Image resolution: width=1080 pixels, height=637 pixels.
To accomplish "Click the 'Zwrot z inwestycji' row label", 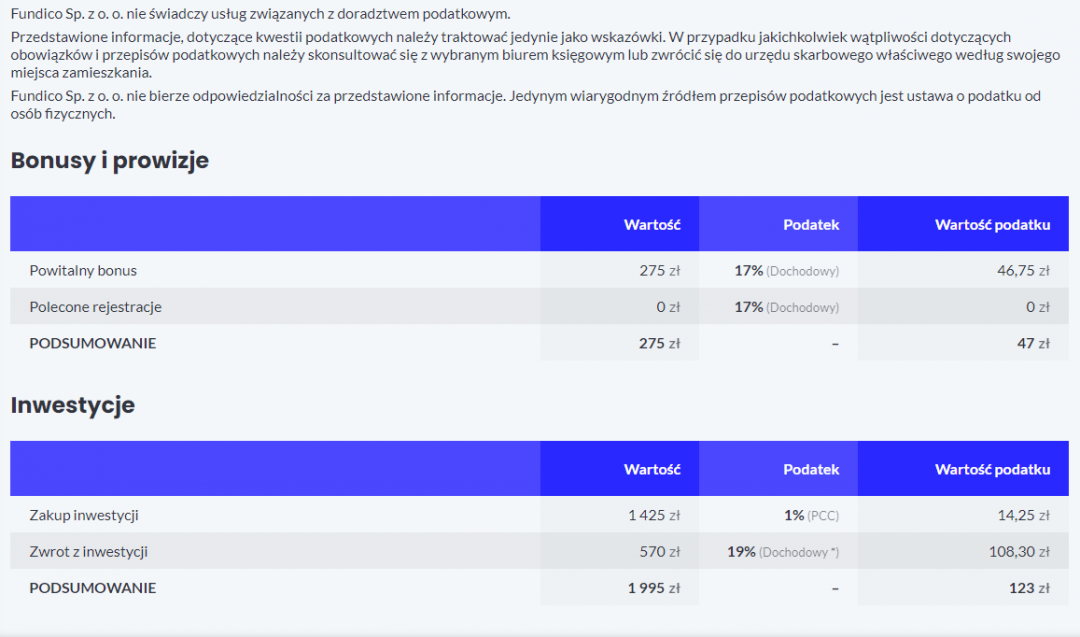I will tap(89, 551).
